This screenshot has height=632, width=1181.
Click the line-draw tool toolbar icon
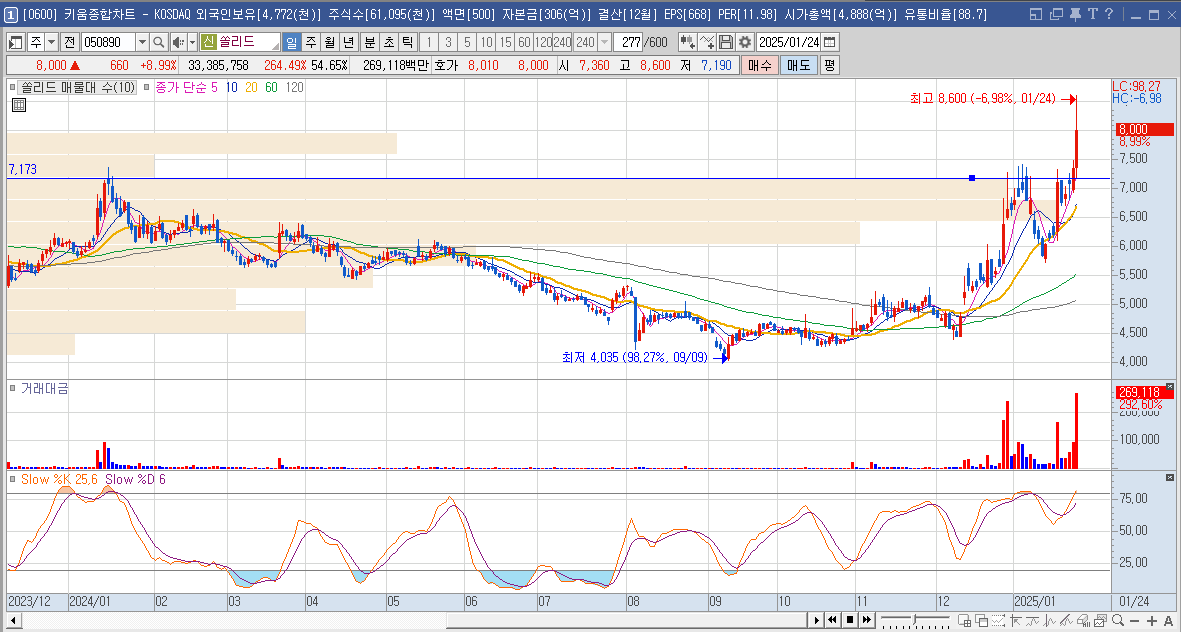point(706,42)
